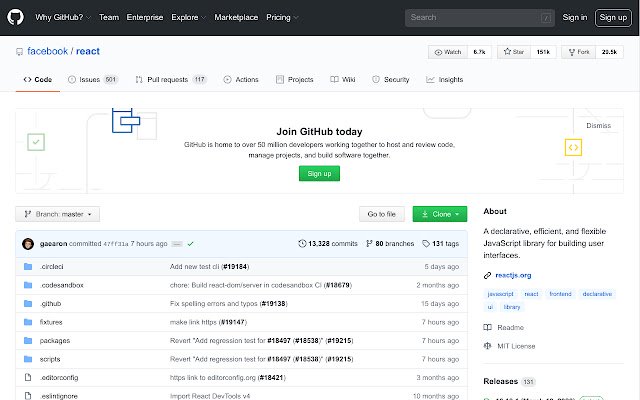Open the Releases section heading

coord(500,381)
